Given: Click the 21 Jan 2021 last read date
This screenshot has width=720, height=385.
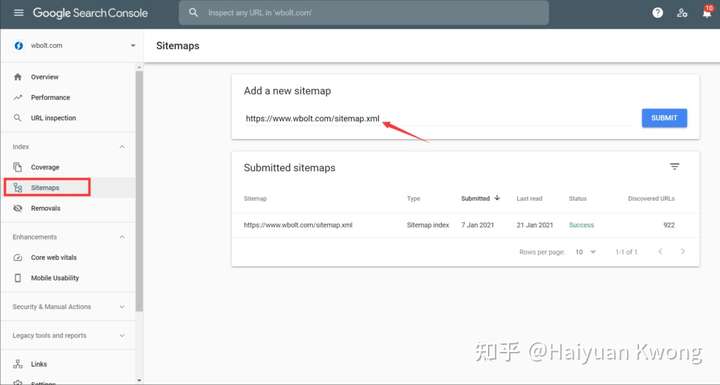Looking at the screenshot, I should tap(534, 225).
